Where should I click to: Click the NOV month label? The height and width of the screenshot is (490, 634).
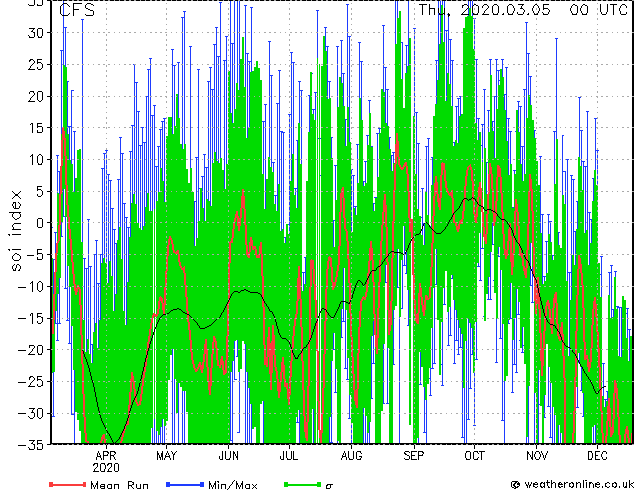[x=537, y=456]
